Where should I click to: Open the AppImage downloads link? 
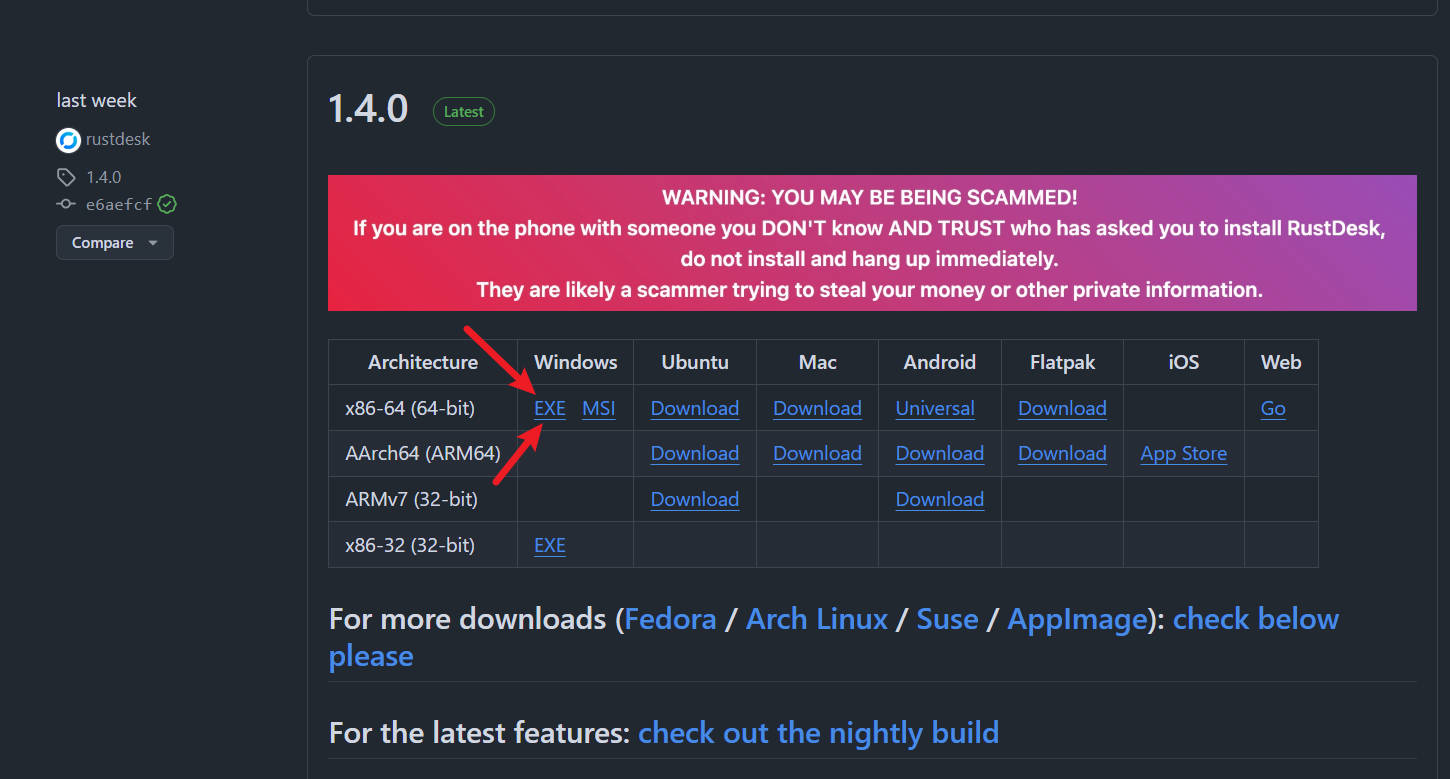coord(1077,620)
